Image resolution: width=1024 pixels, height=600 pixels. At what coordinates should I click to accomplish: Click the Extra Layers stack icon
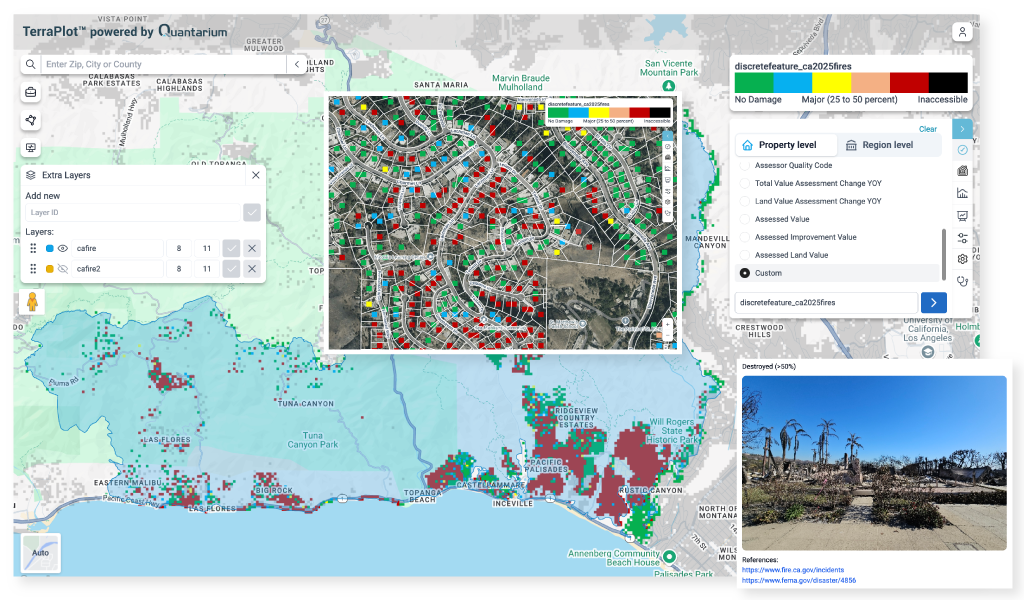pos(31,175)
